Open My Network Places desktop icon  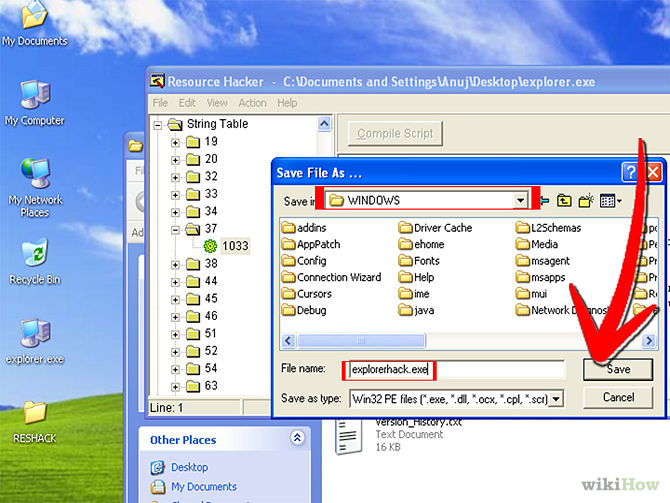(35, 188)
